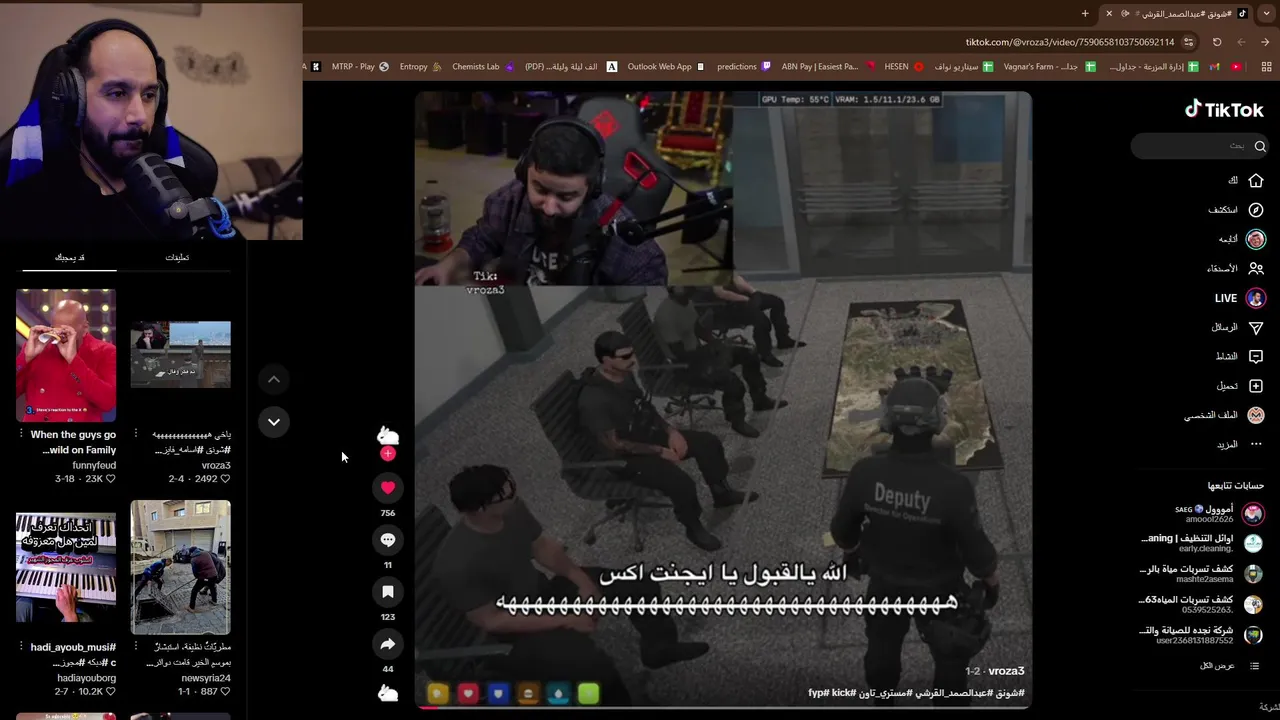The width and height of the screenshot is (1280, 720).
Task: Bookmark the video to favorites
Action: click(x=388, y=591)
